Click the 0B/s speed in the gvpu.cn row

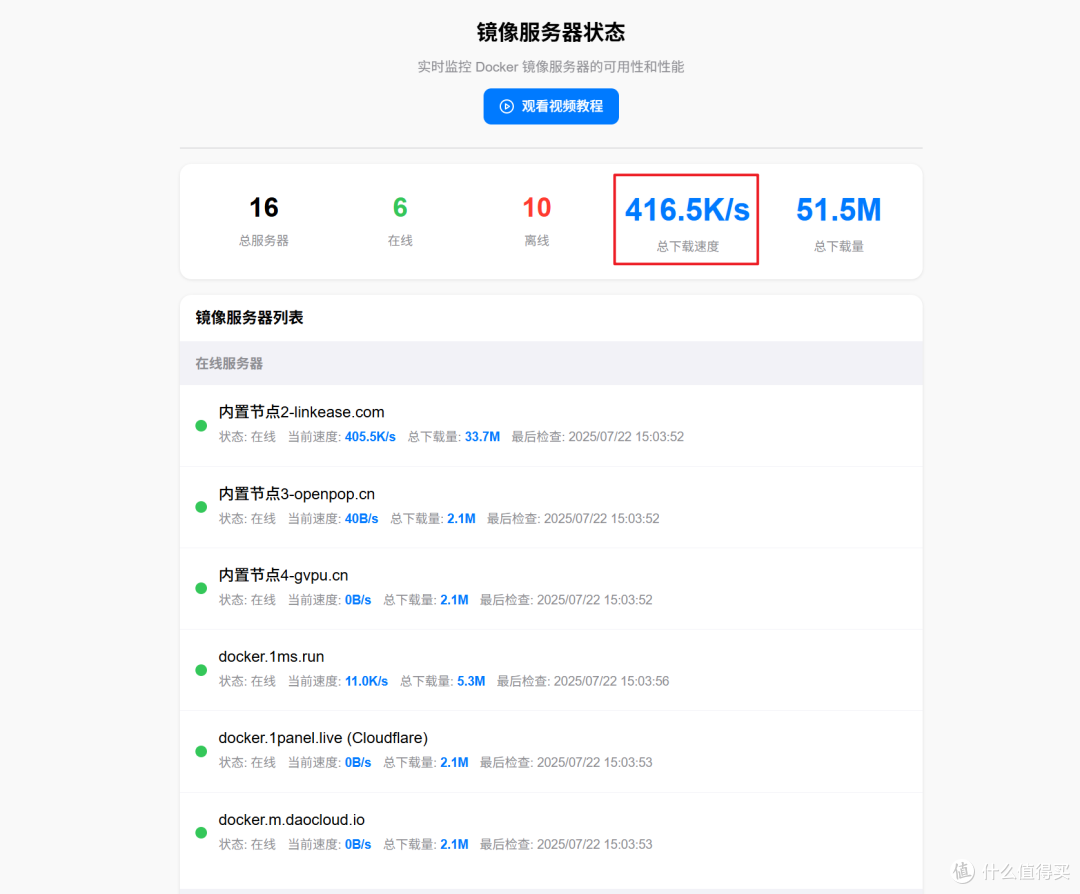click(x=358, y=600)
